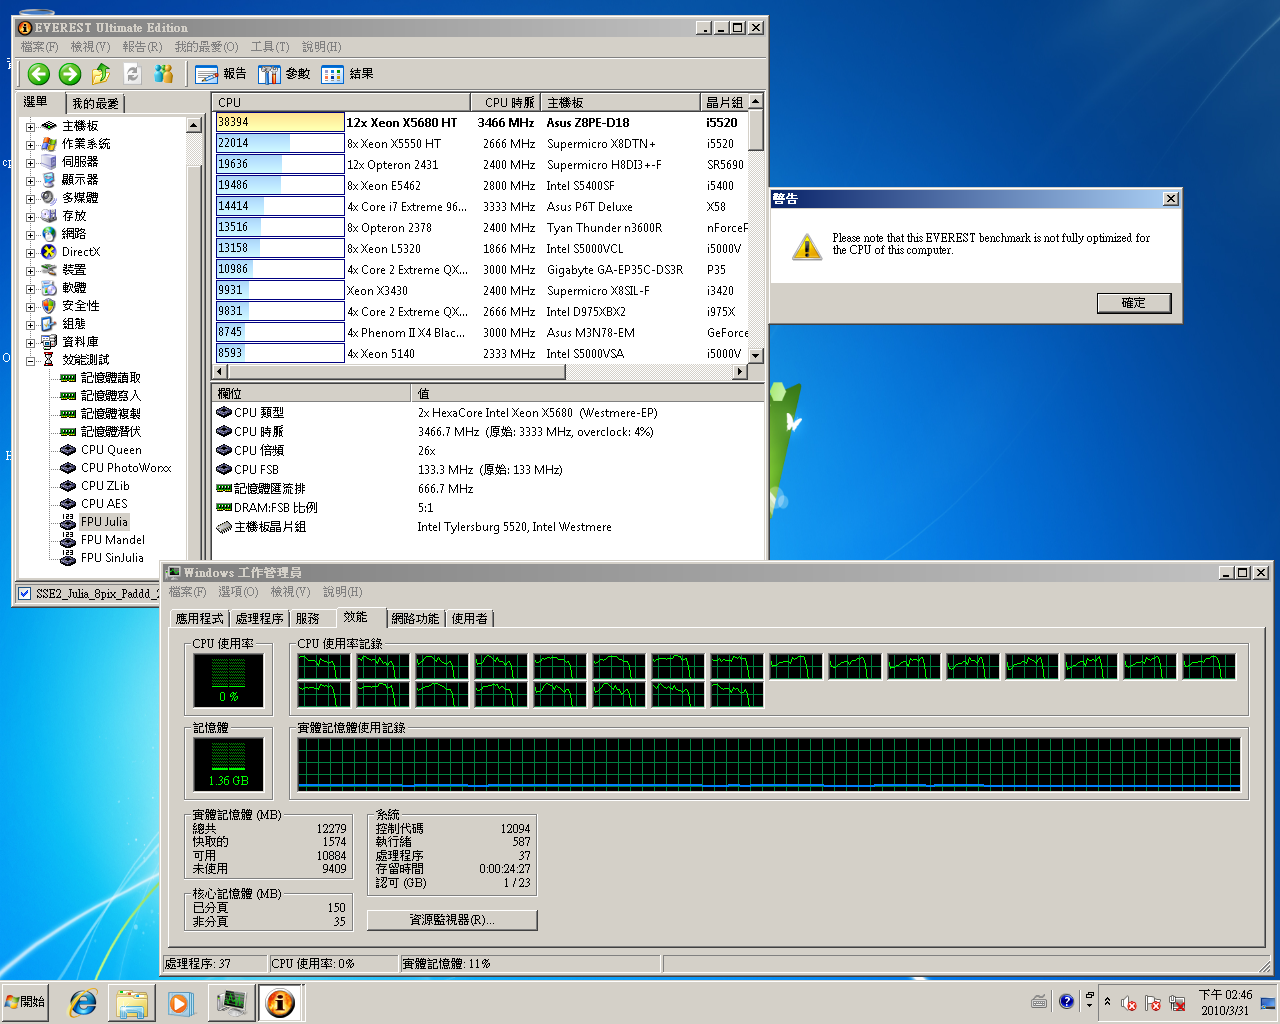Open the 報告 menu in EVEREST menu bar
1280x1024 pixels.
coord(142,47)
